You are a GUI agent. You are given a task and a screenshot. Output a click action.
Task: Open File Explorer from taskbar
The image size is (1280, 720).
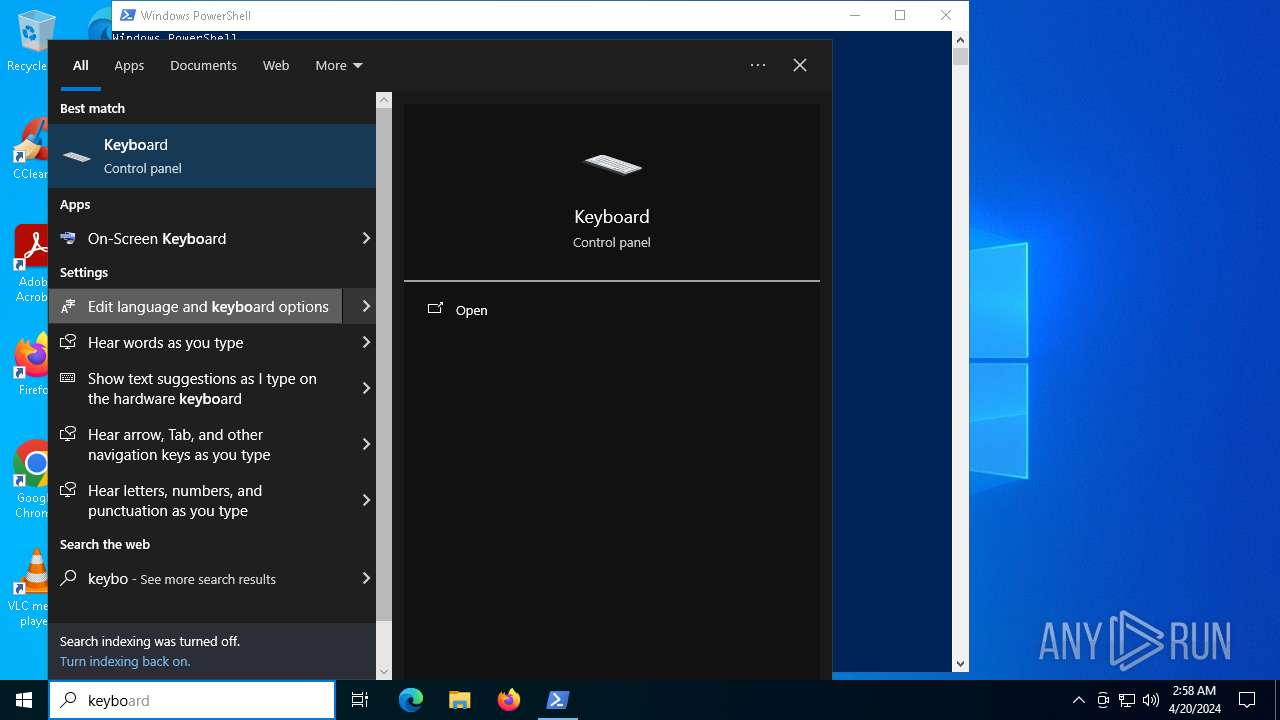(x=460, y=700)
